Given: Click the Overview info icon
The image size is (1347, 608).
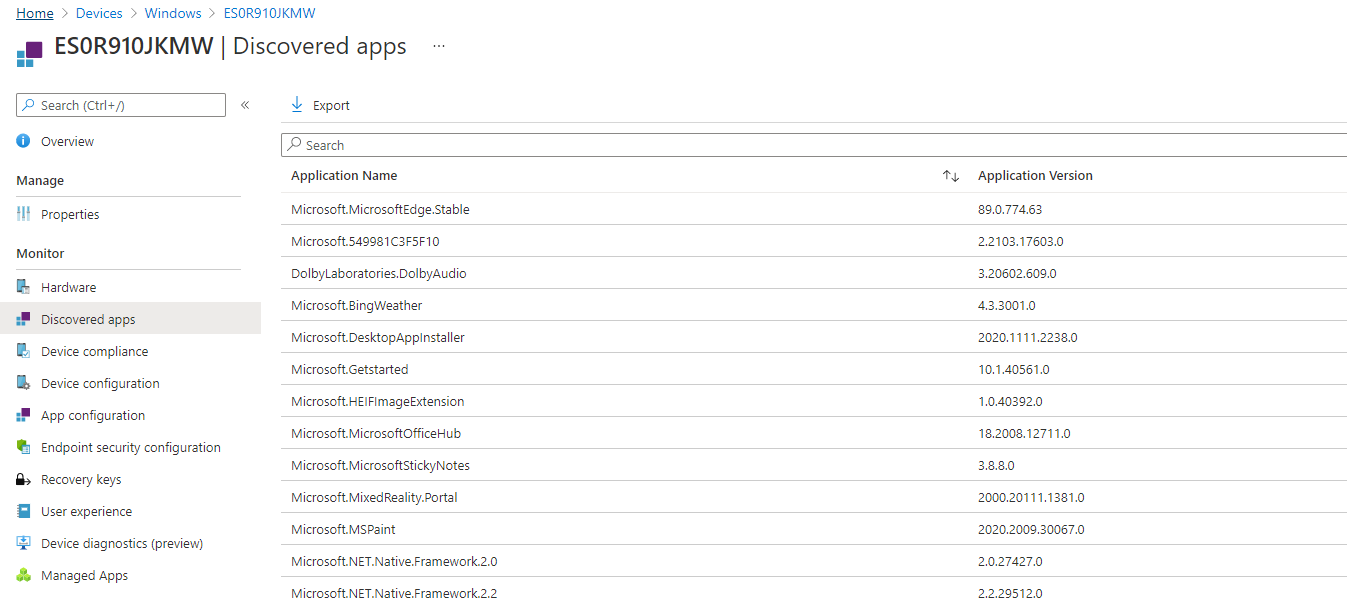Looking at the screenshot, I should tap(24, 142).
